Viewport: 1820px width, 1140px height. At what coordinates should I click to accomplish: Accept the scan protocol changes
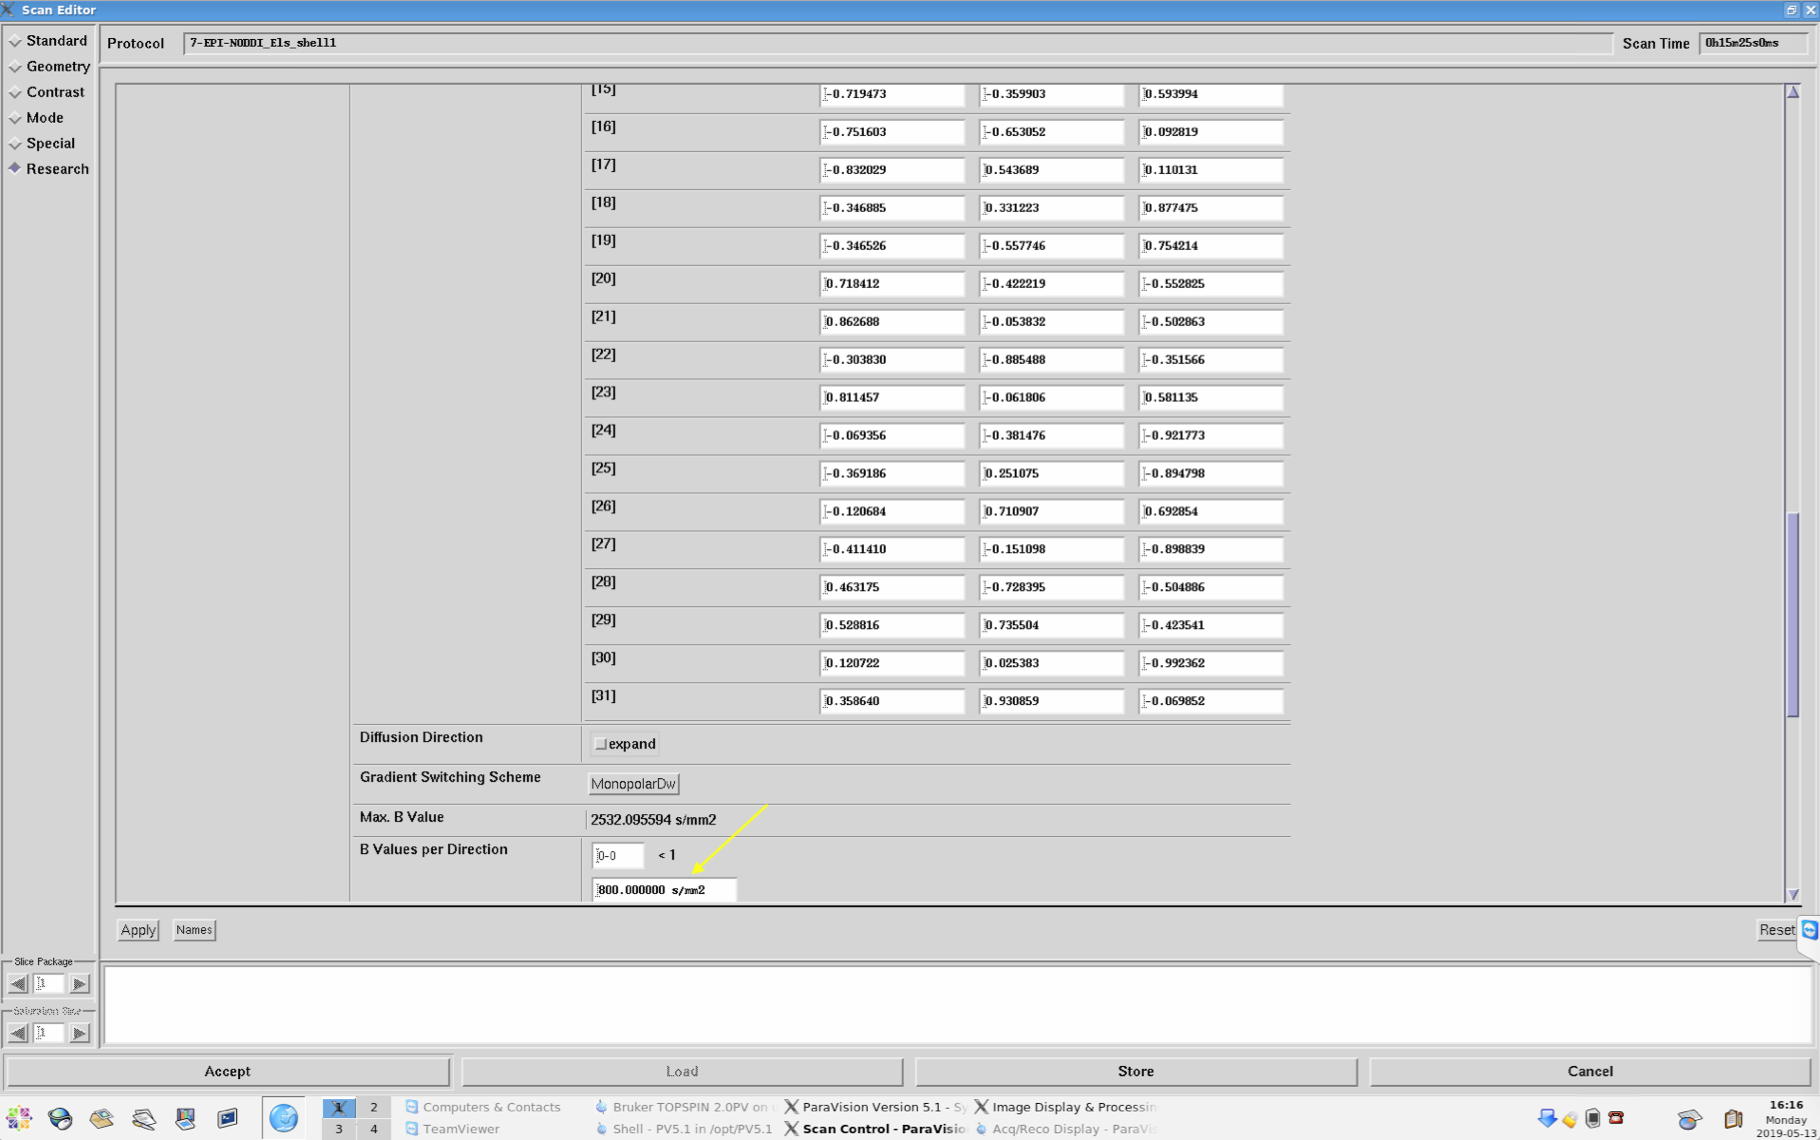[x=228, y=1071]
